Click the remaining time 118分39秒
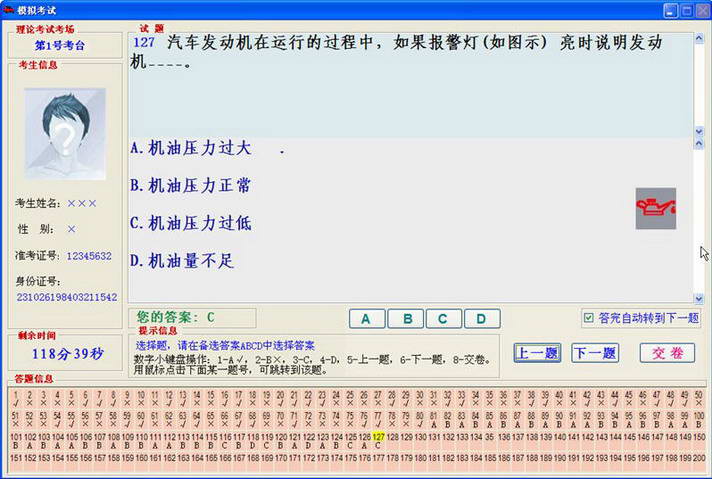This screenshot has height=479, width=712. [x=68, y=354]
